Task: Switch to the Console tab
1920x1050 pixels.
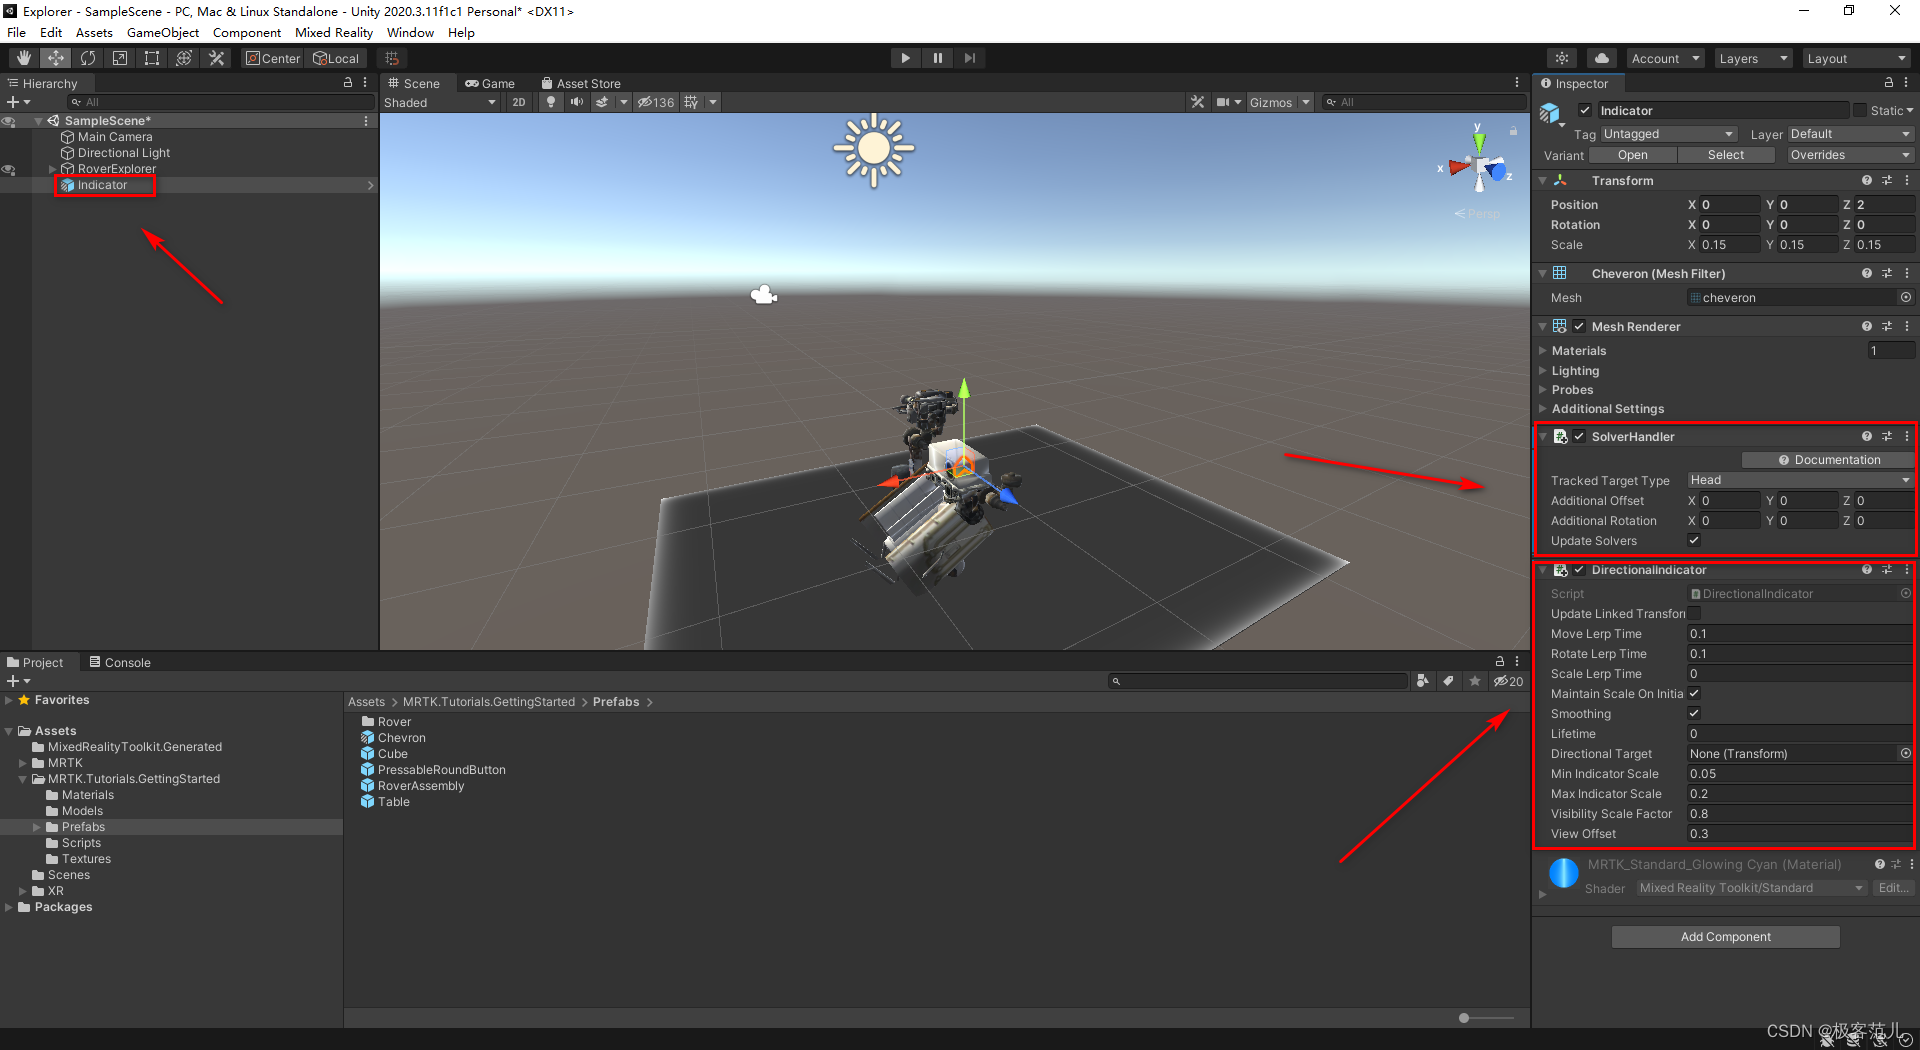Action: (120, 662)
